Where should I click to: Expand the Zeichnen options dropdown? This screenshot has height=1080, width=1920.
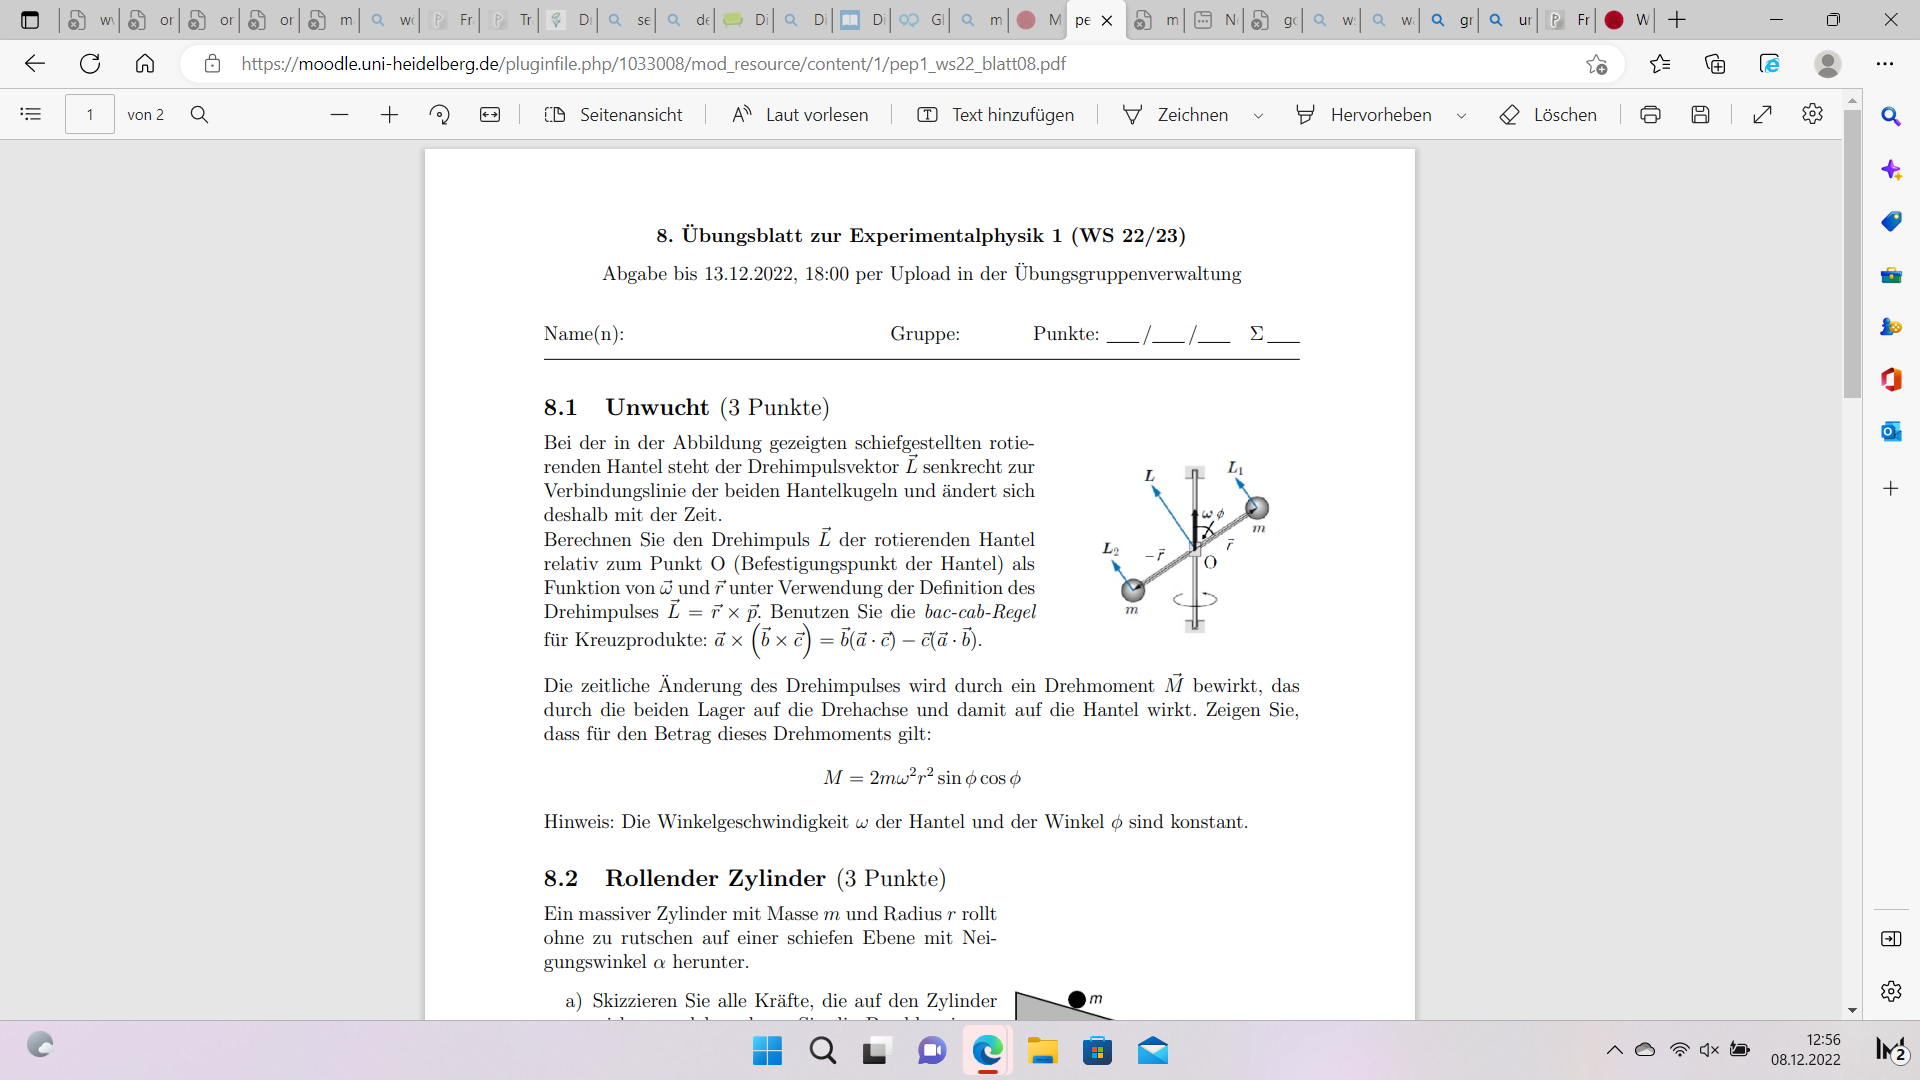click(x=1259, y=116)
